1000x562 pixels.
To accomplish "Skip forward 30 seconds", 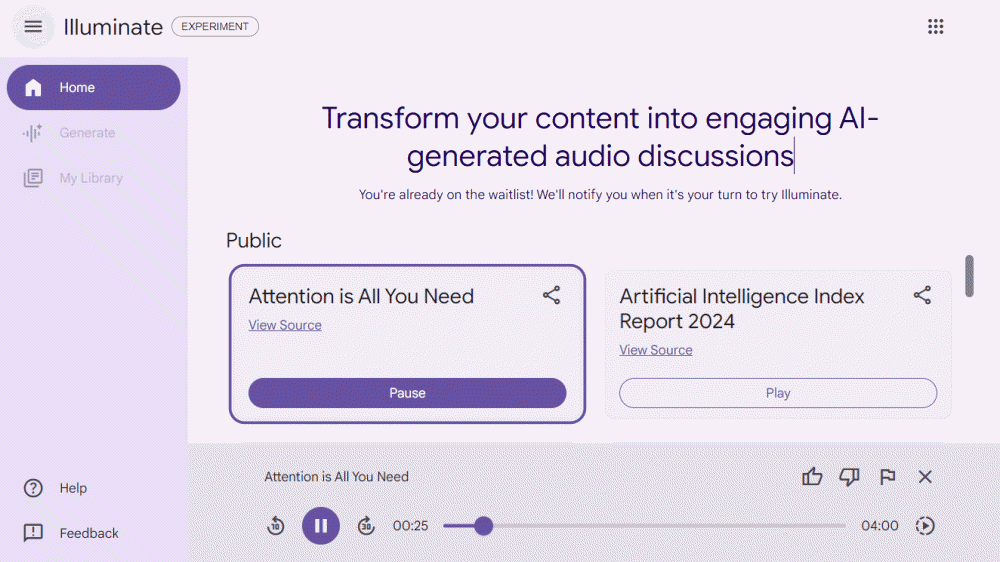I will (x=366, y=526).
